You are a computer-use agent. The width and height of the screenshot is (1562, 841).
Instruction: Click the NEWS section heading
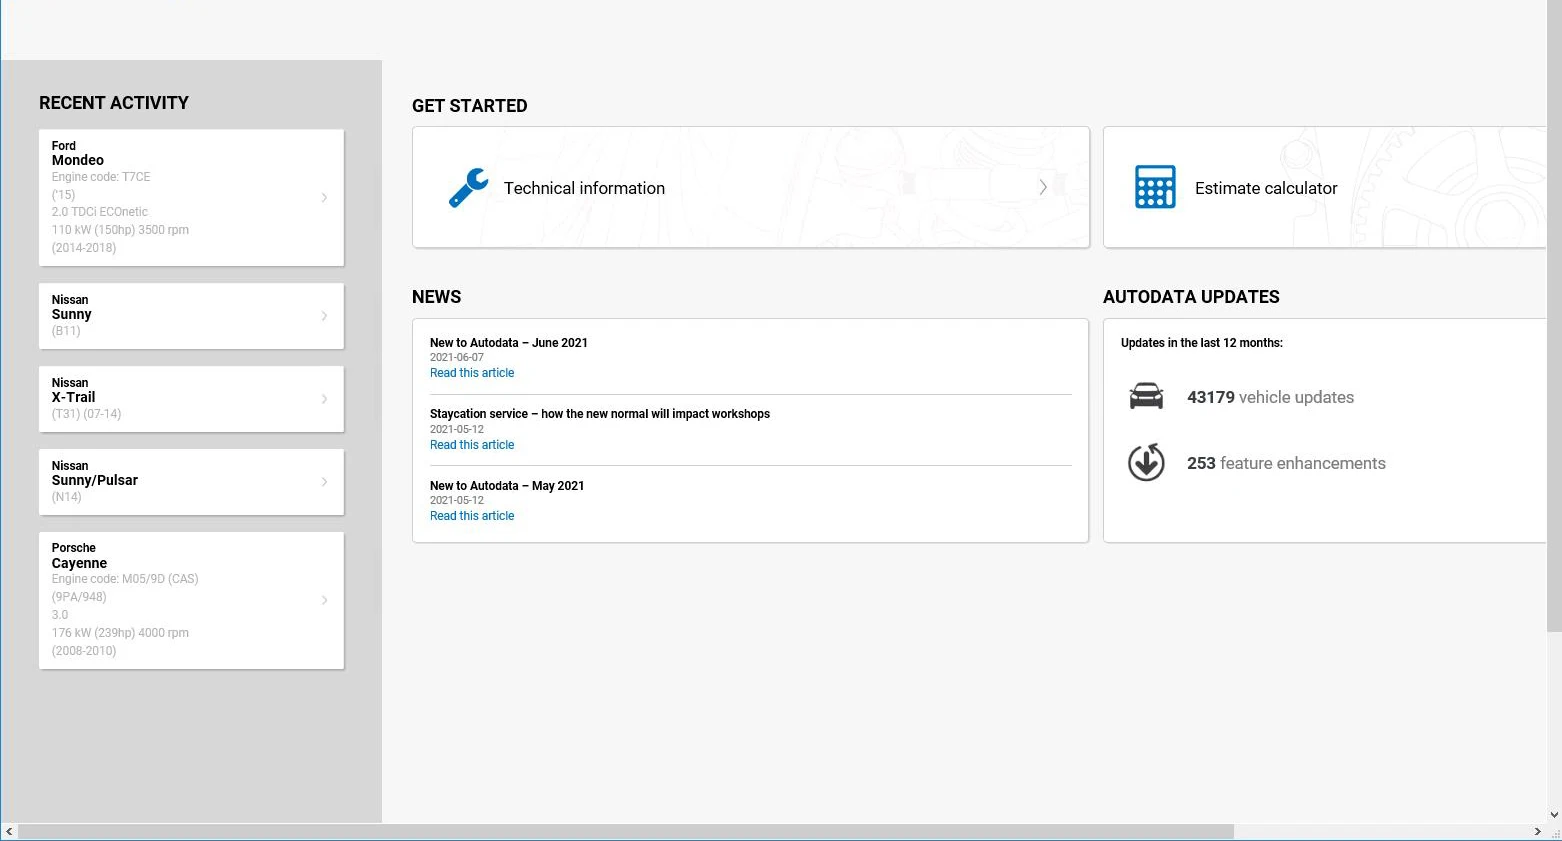coord(437,297)
